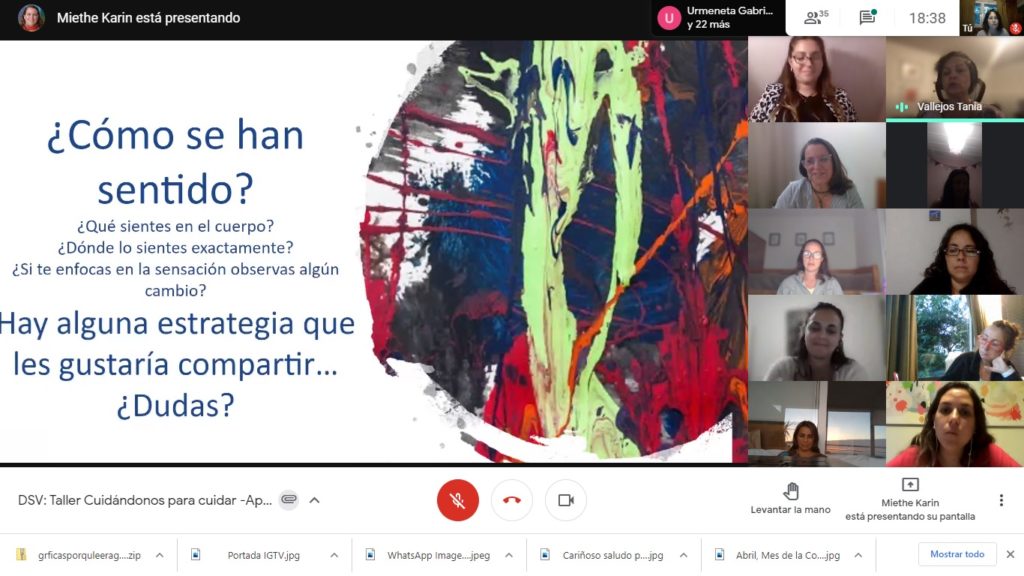The width and height of the screenshot is (1024, 576).
Task: Open the three-dot more options menu
Action: coord(1001,500)
